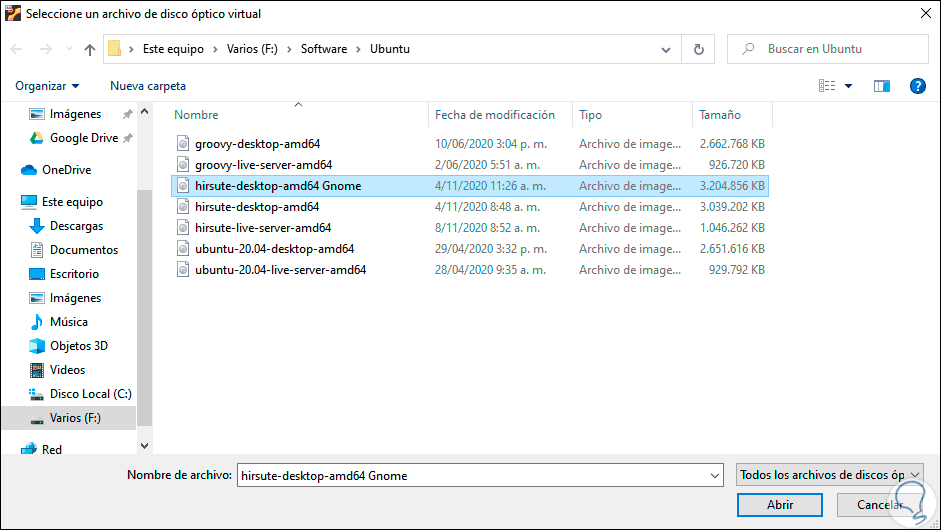941x530 pixels.
Task: Open the Organizar menu
Action: (x=47, y=86)
